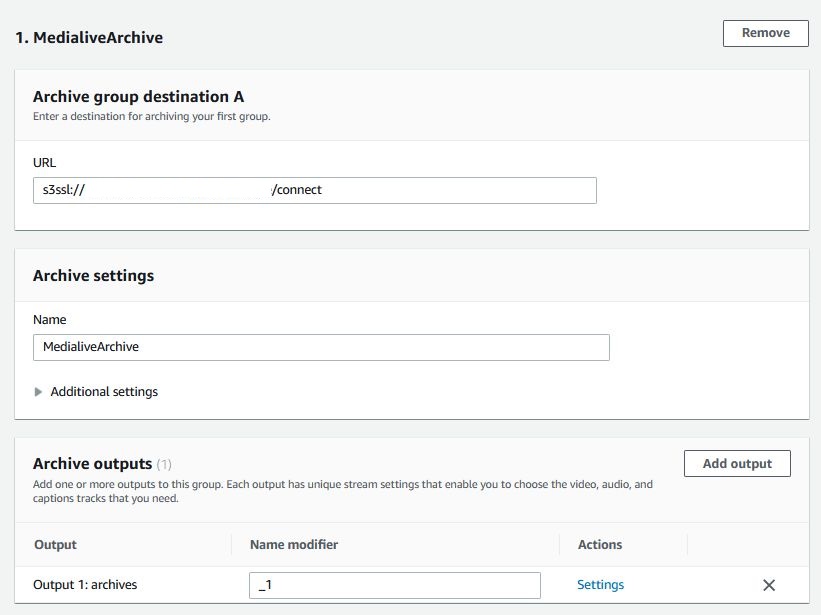Click the Name modifier column header
821x615 pixels.
(294, 545)
